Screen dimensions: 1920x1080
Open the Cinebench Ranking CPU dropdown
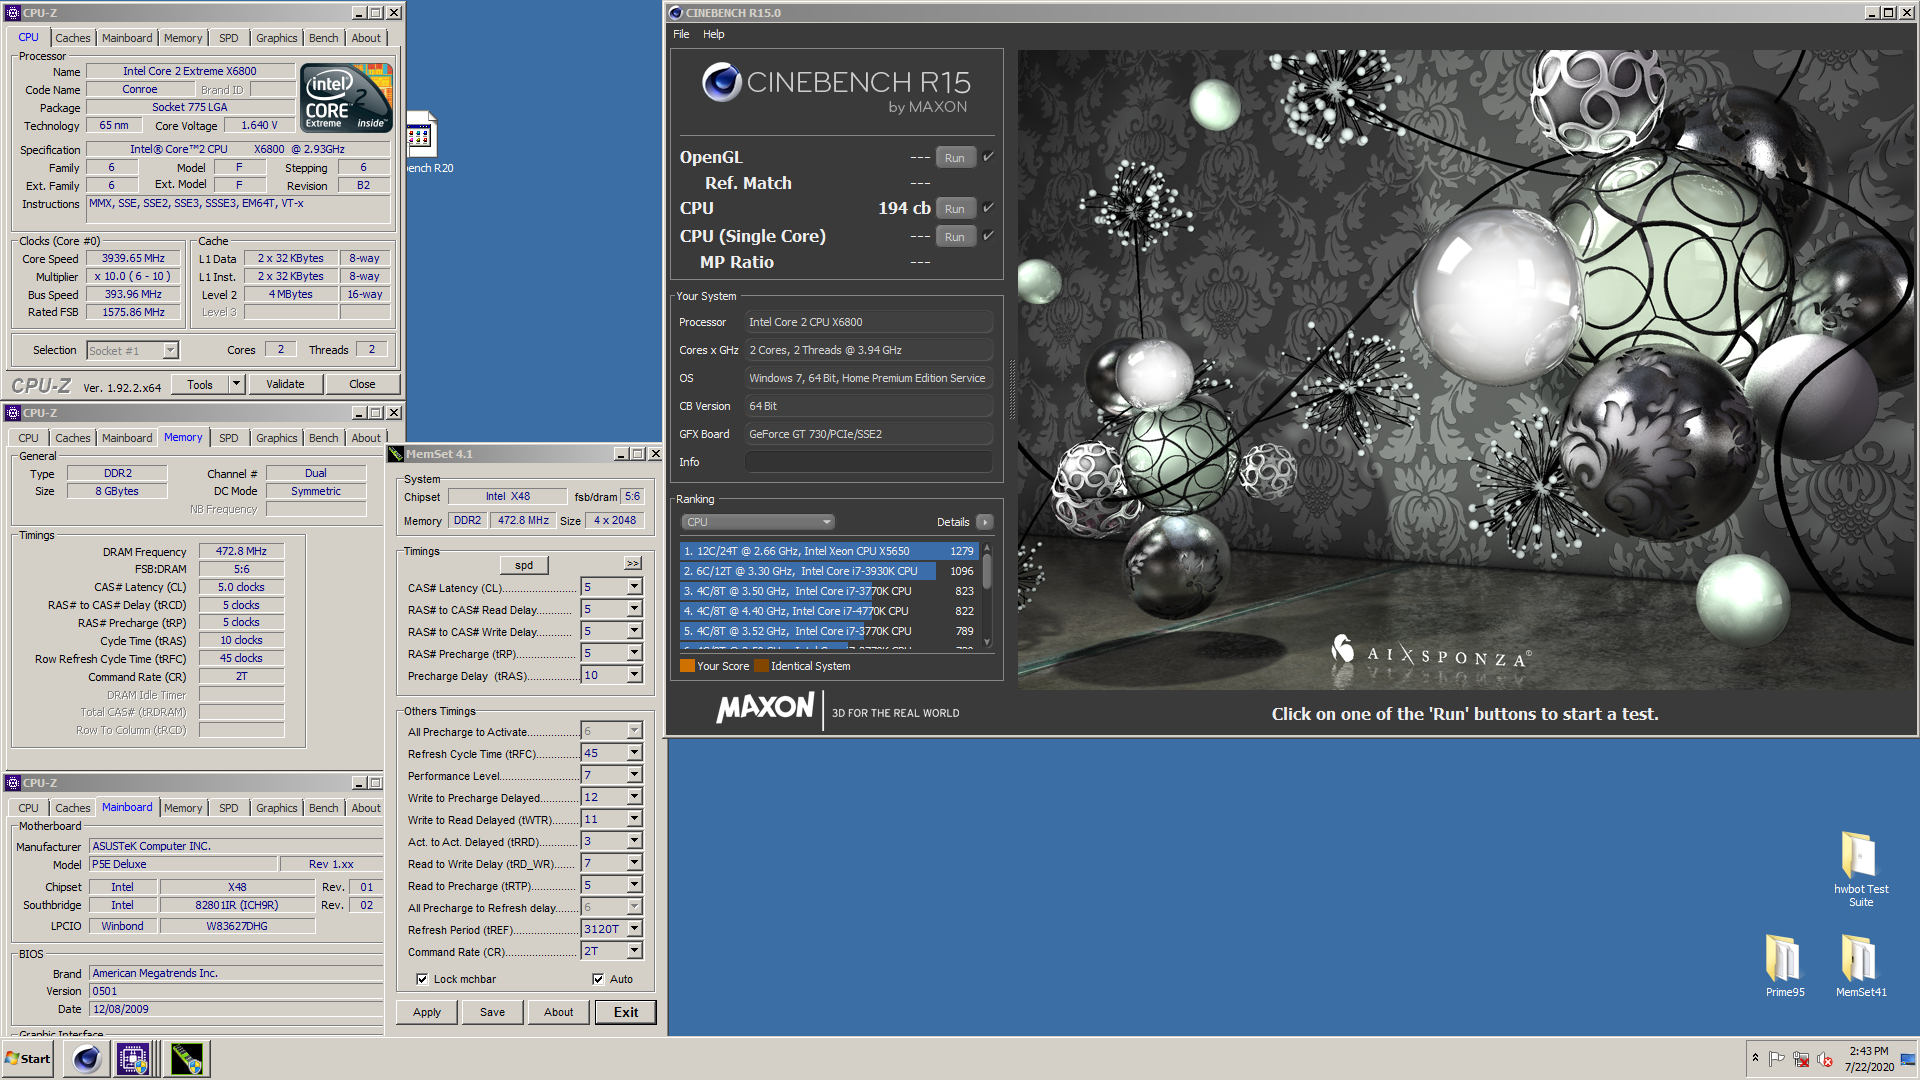coord(758,522)
